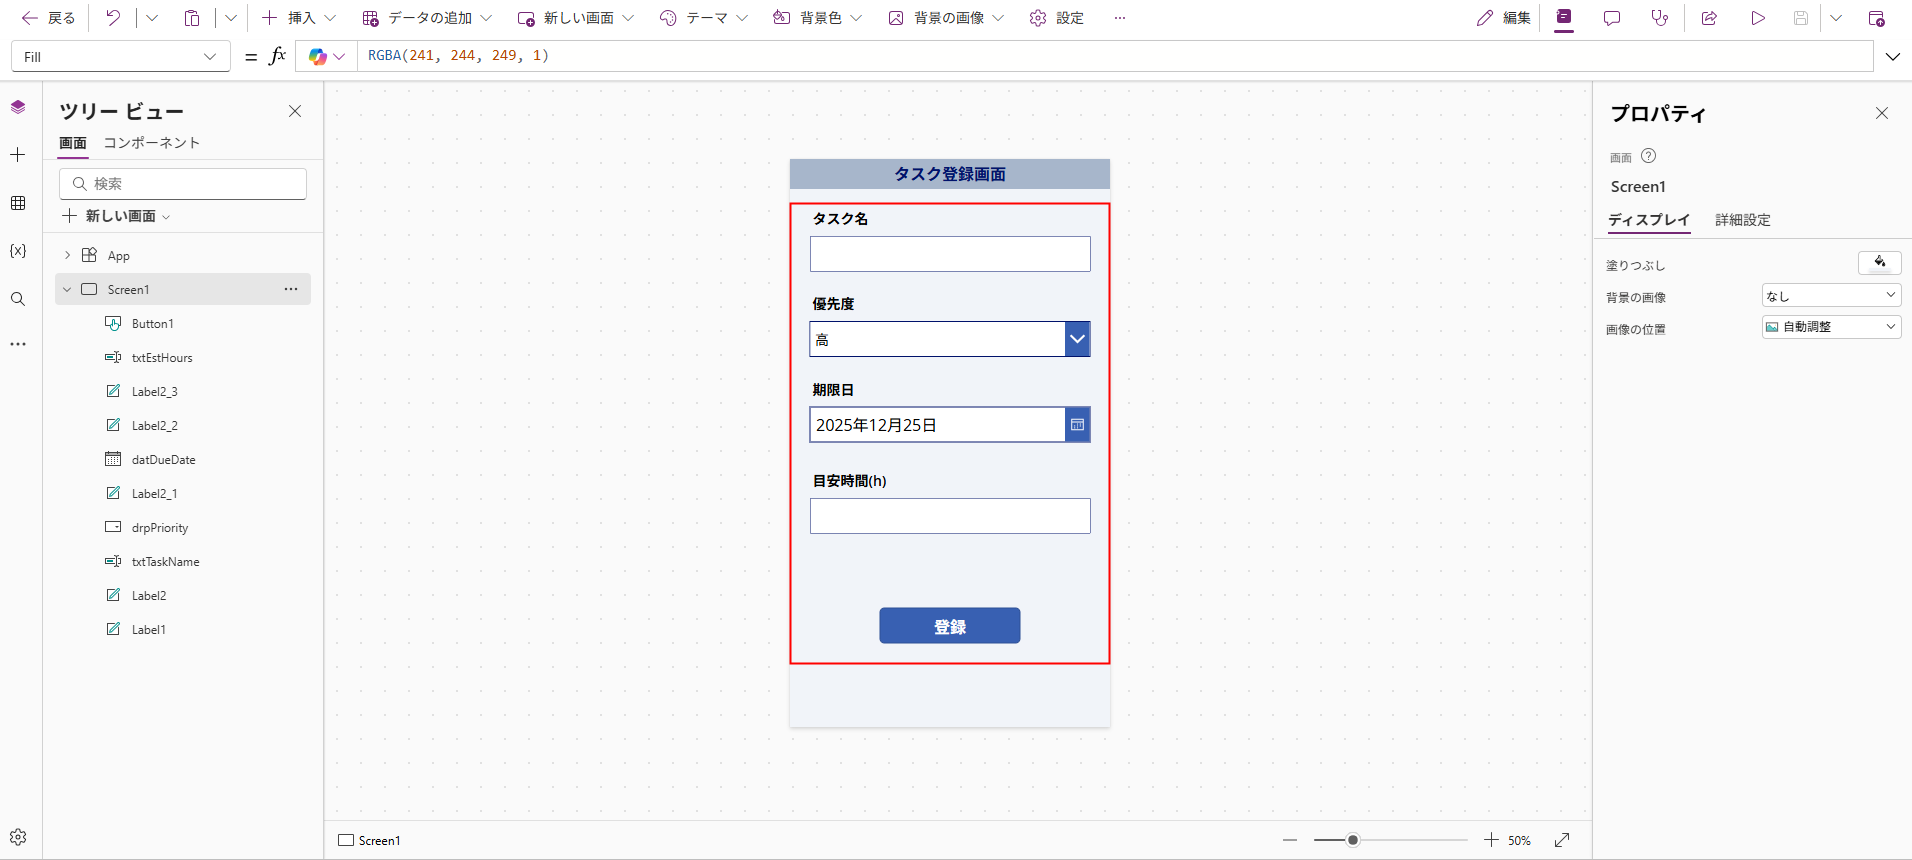
Task: Click the Settings gear at the bottom left
Action: (18, 837)
